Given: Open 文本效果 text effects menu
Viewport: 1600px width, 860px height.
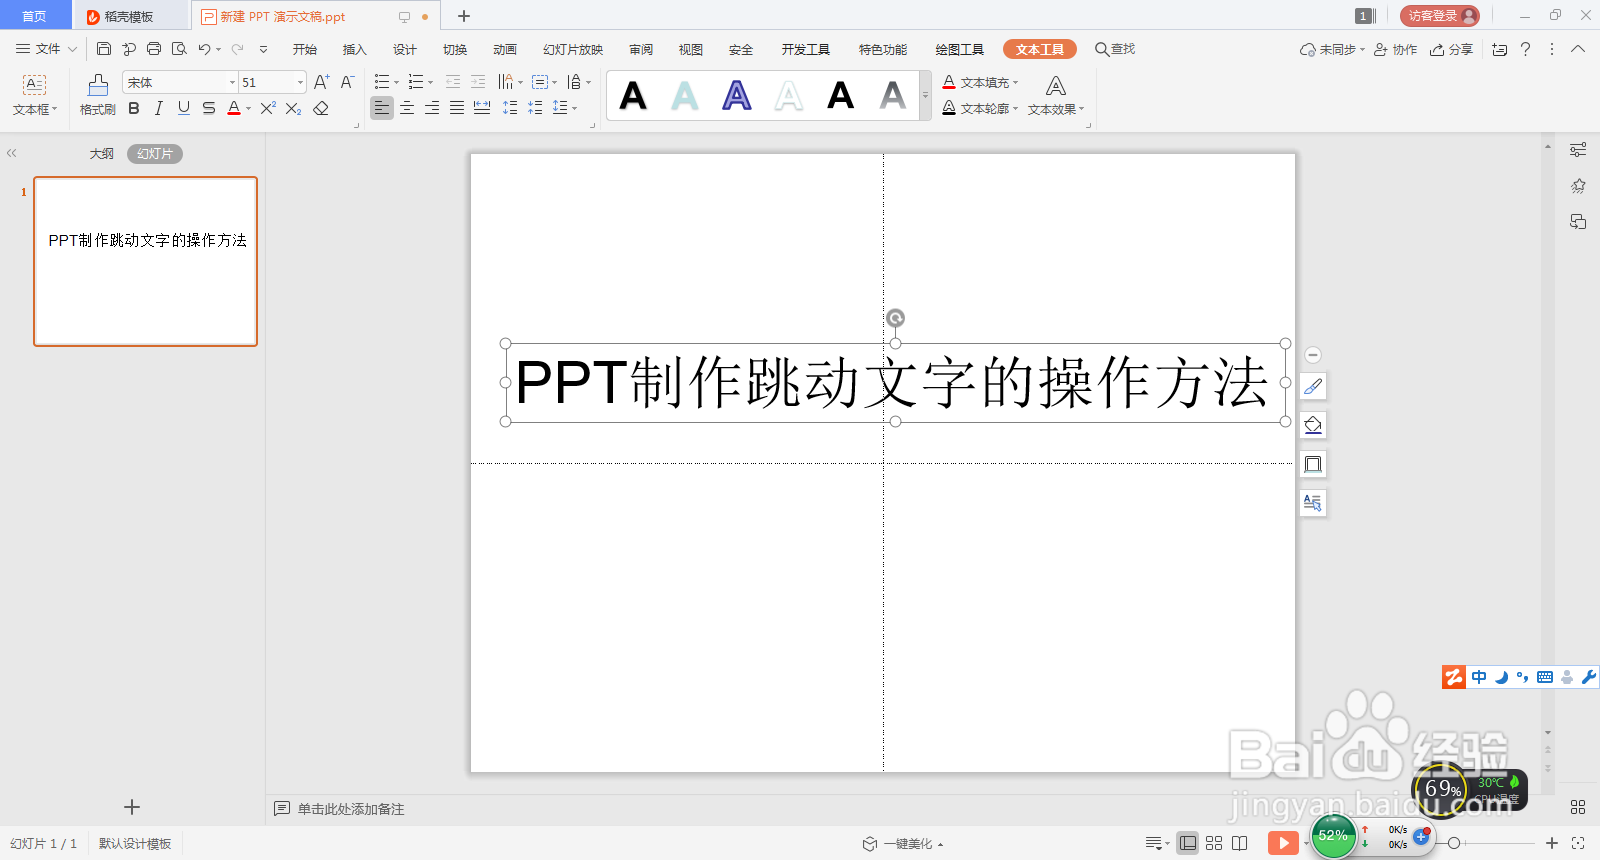Looking at the screenshot, I should pos(1056,96).
